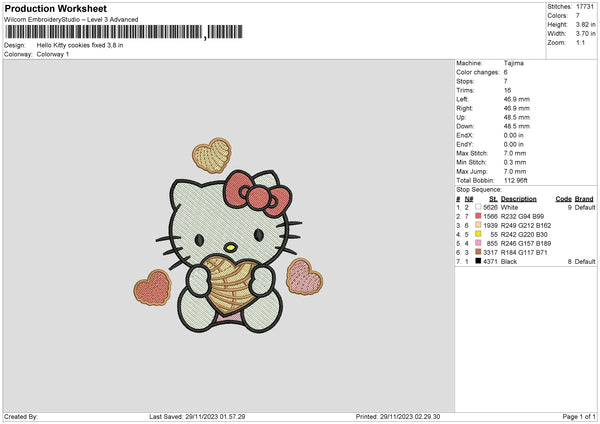Click the Zoom value 1:1
Viewport: 600px width, 424px height.
pos(580,42)
